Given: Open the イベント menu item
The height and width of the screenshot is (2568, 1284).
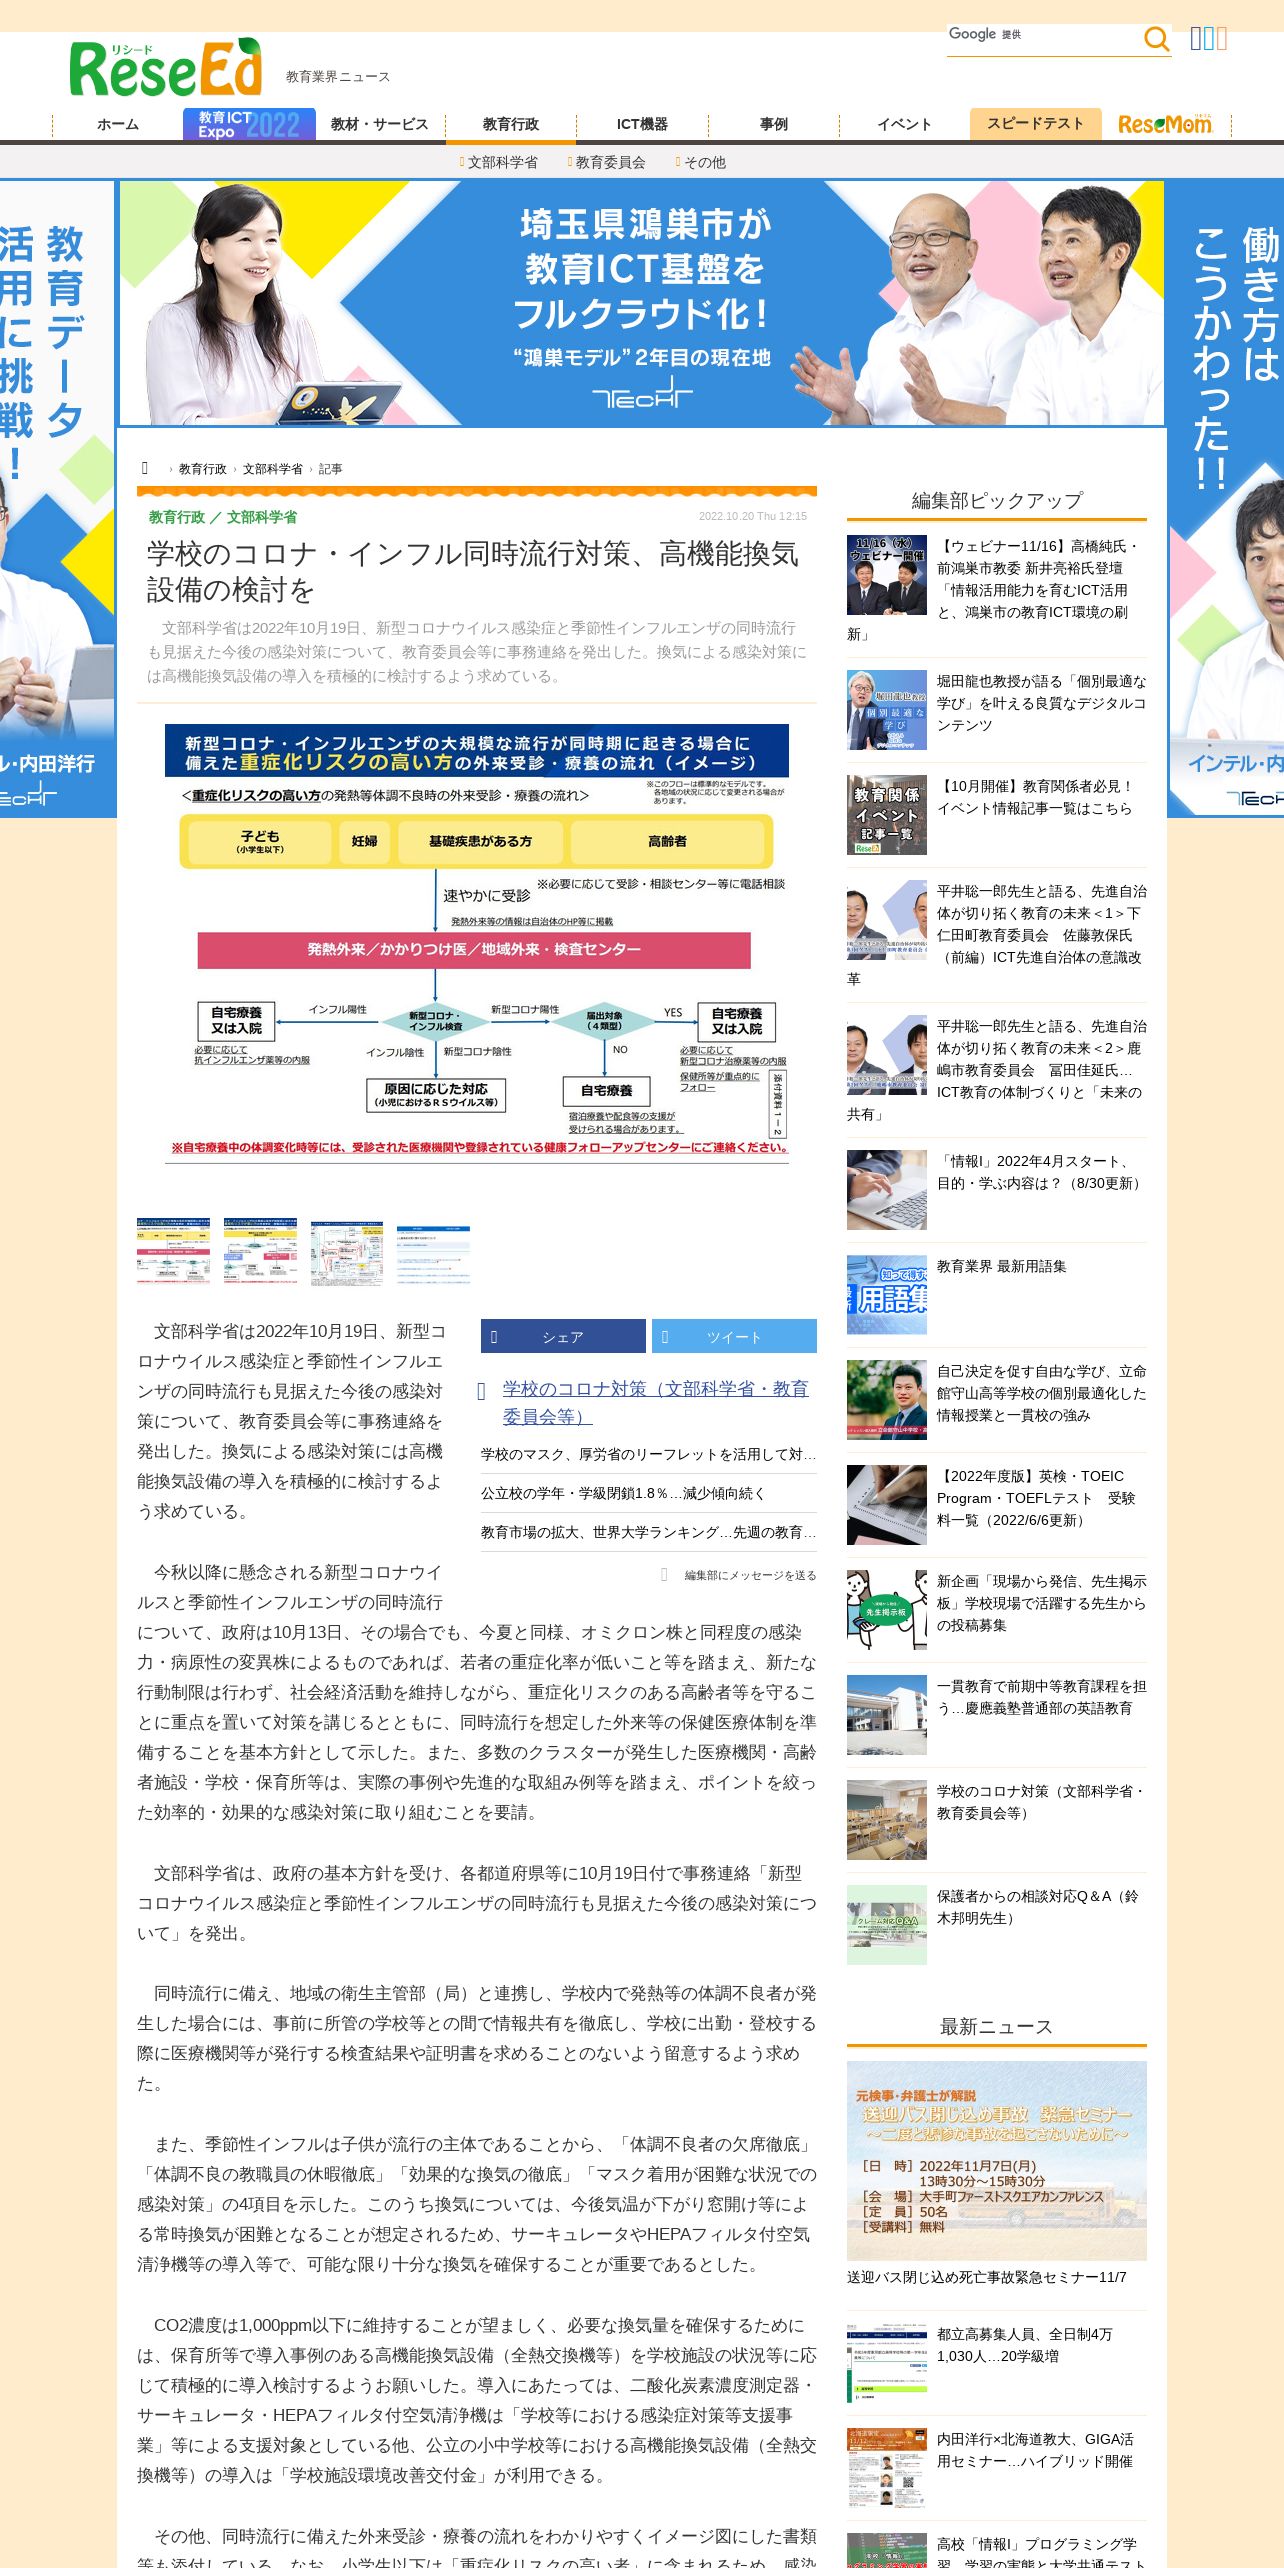Looking at the screenshot, I should click(x=905, y=124).
